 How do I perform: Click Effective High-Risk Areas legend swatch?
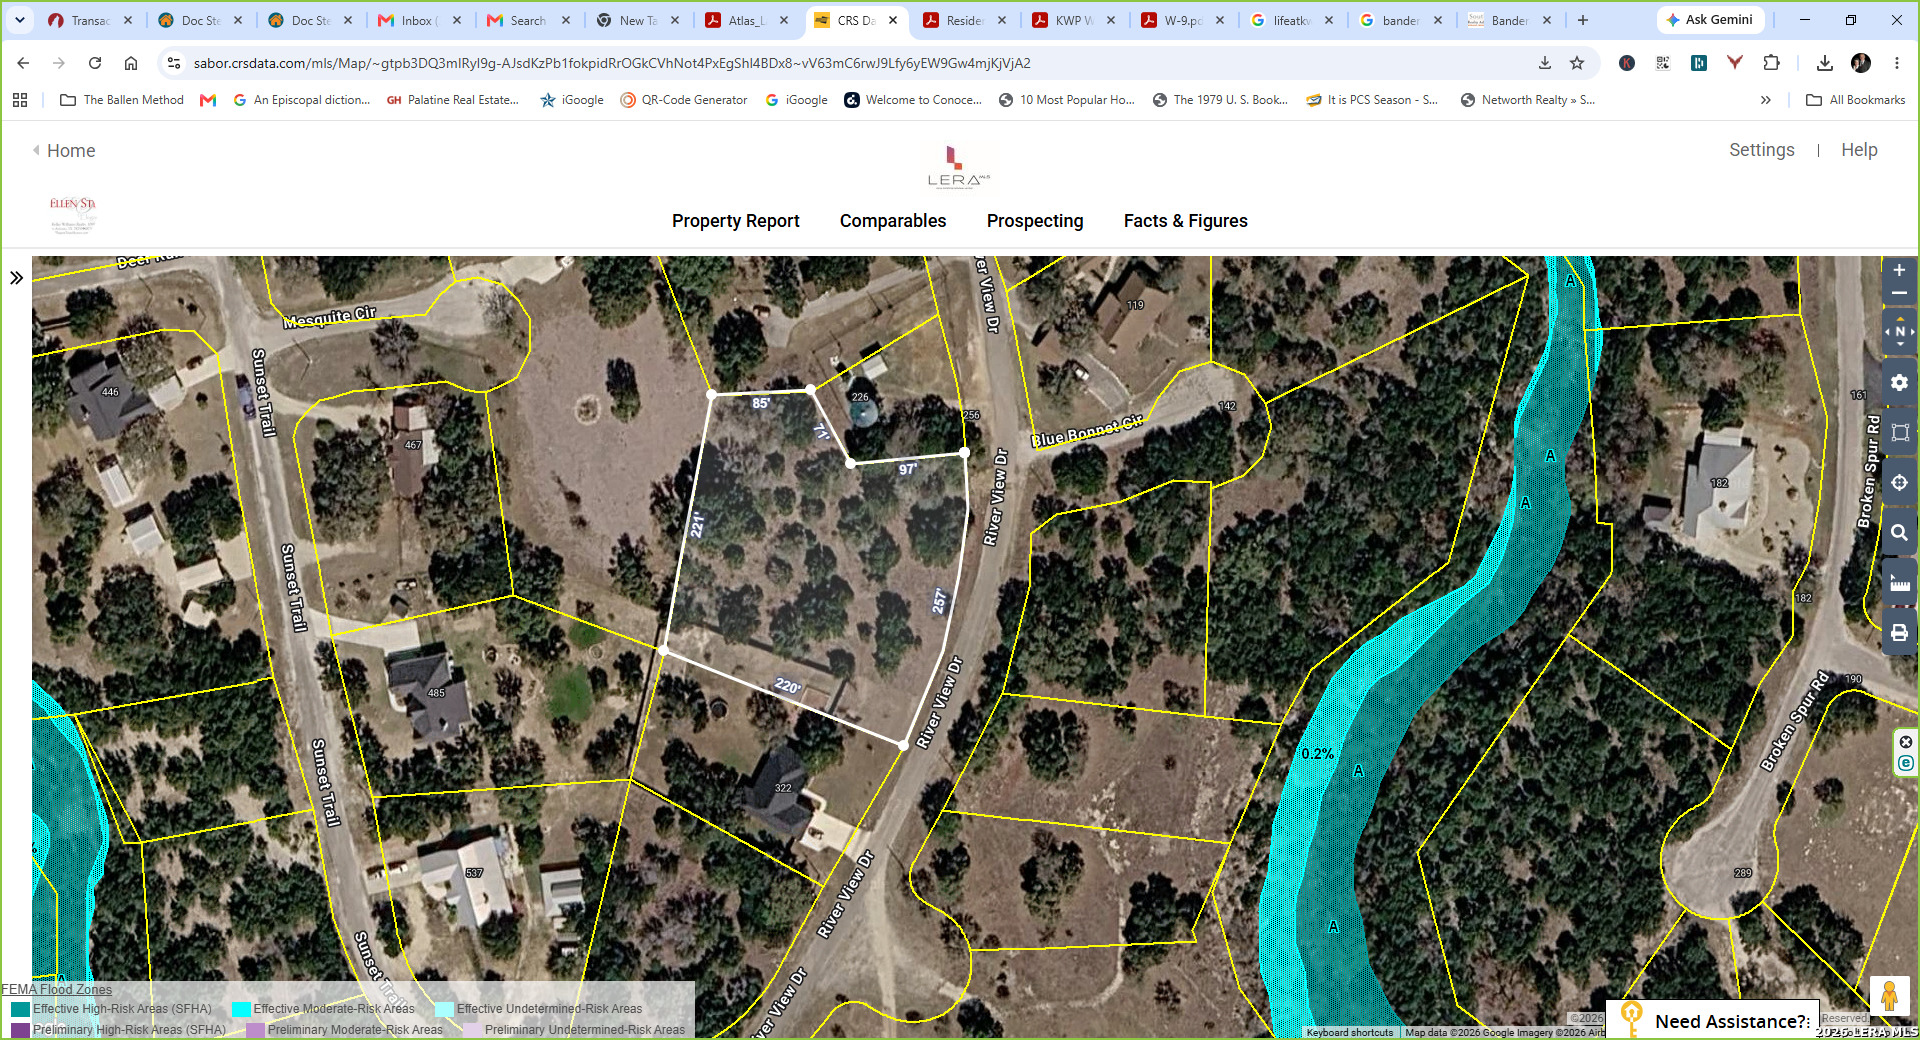(x=20, y=1009)
